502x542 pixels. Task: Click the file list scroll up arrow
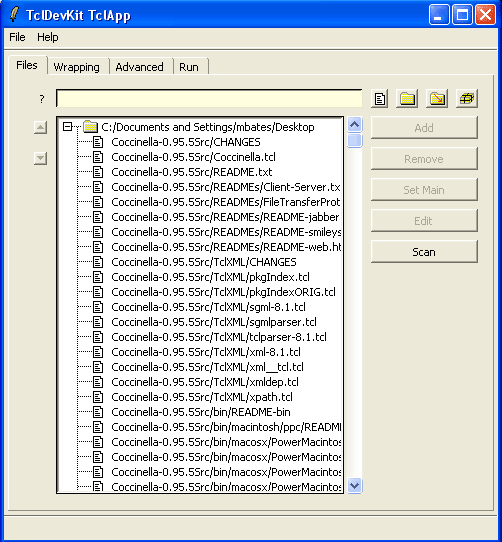(355, 124)
